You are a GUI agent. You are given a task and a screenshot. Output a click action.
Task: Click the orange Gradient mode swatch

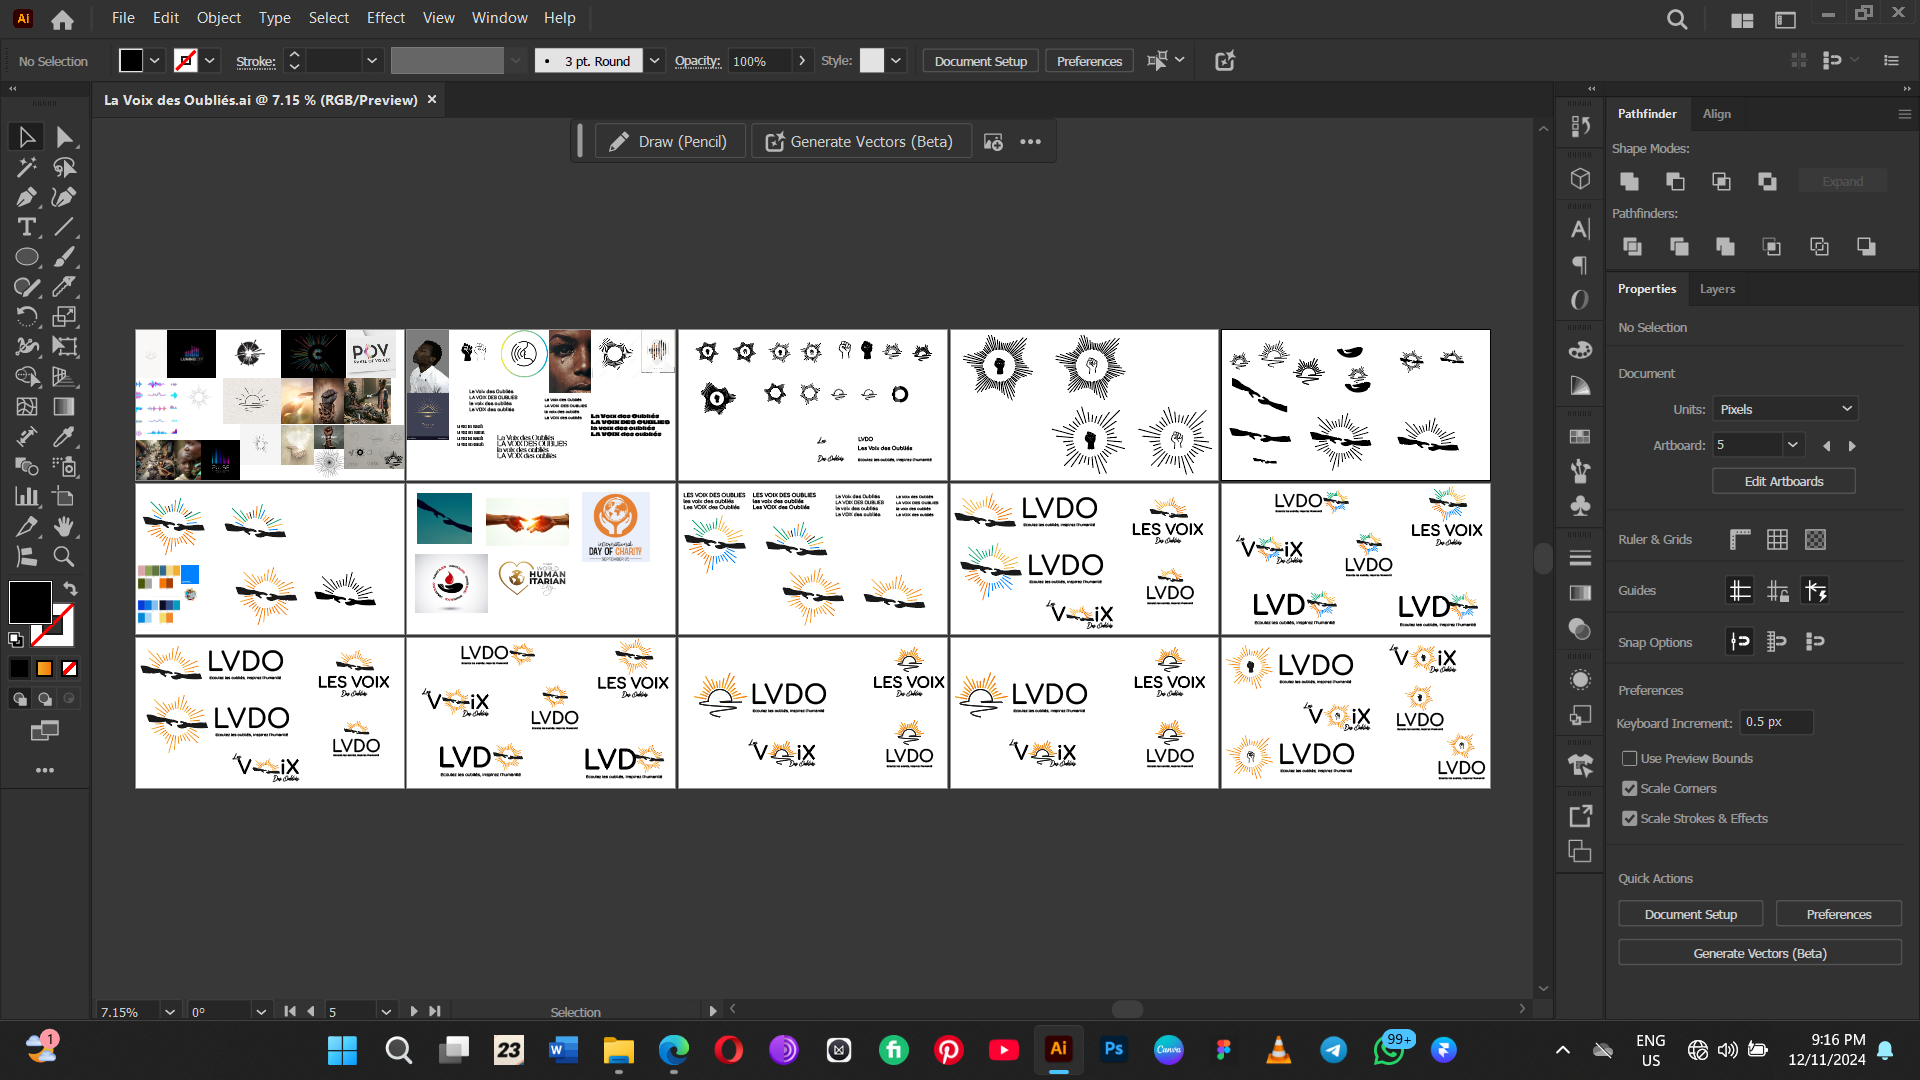(x=44, y=669)
